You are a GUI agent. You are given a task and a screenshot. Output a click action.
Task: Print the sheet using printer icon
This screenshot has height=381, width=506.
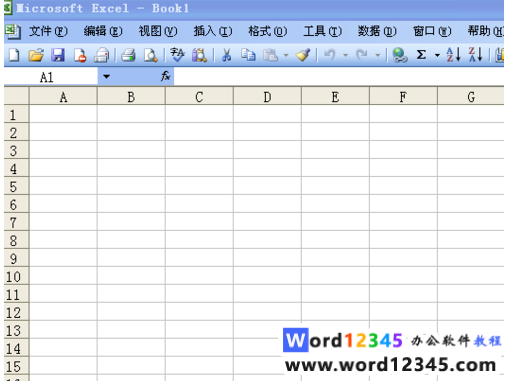click(128, 55)
